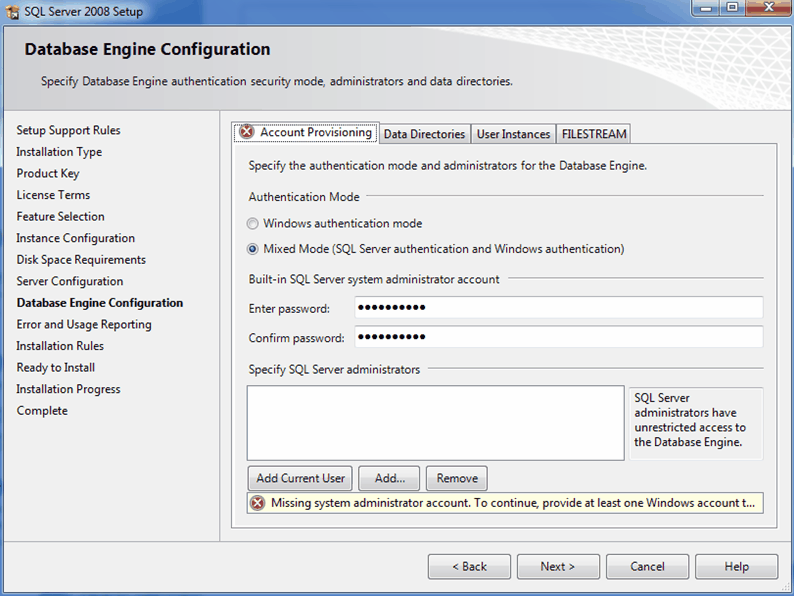Click the Feature Selection step

click(60, 216)
